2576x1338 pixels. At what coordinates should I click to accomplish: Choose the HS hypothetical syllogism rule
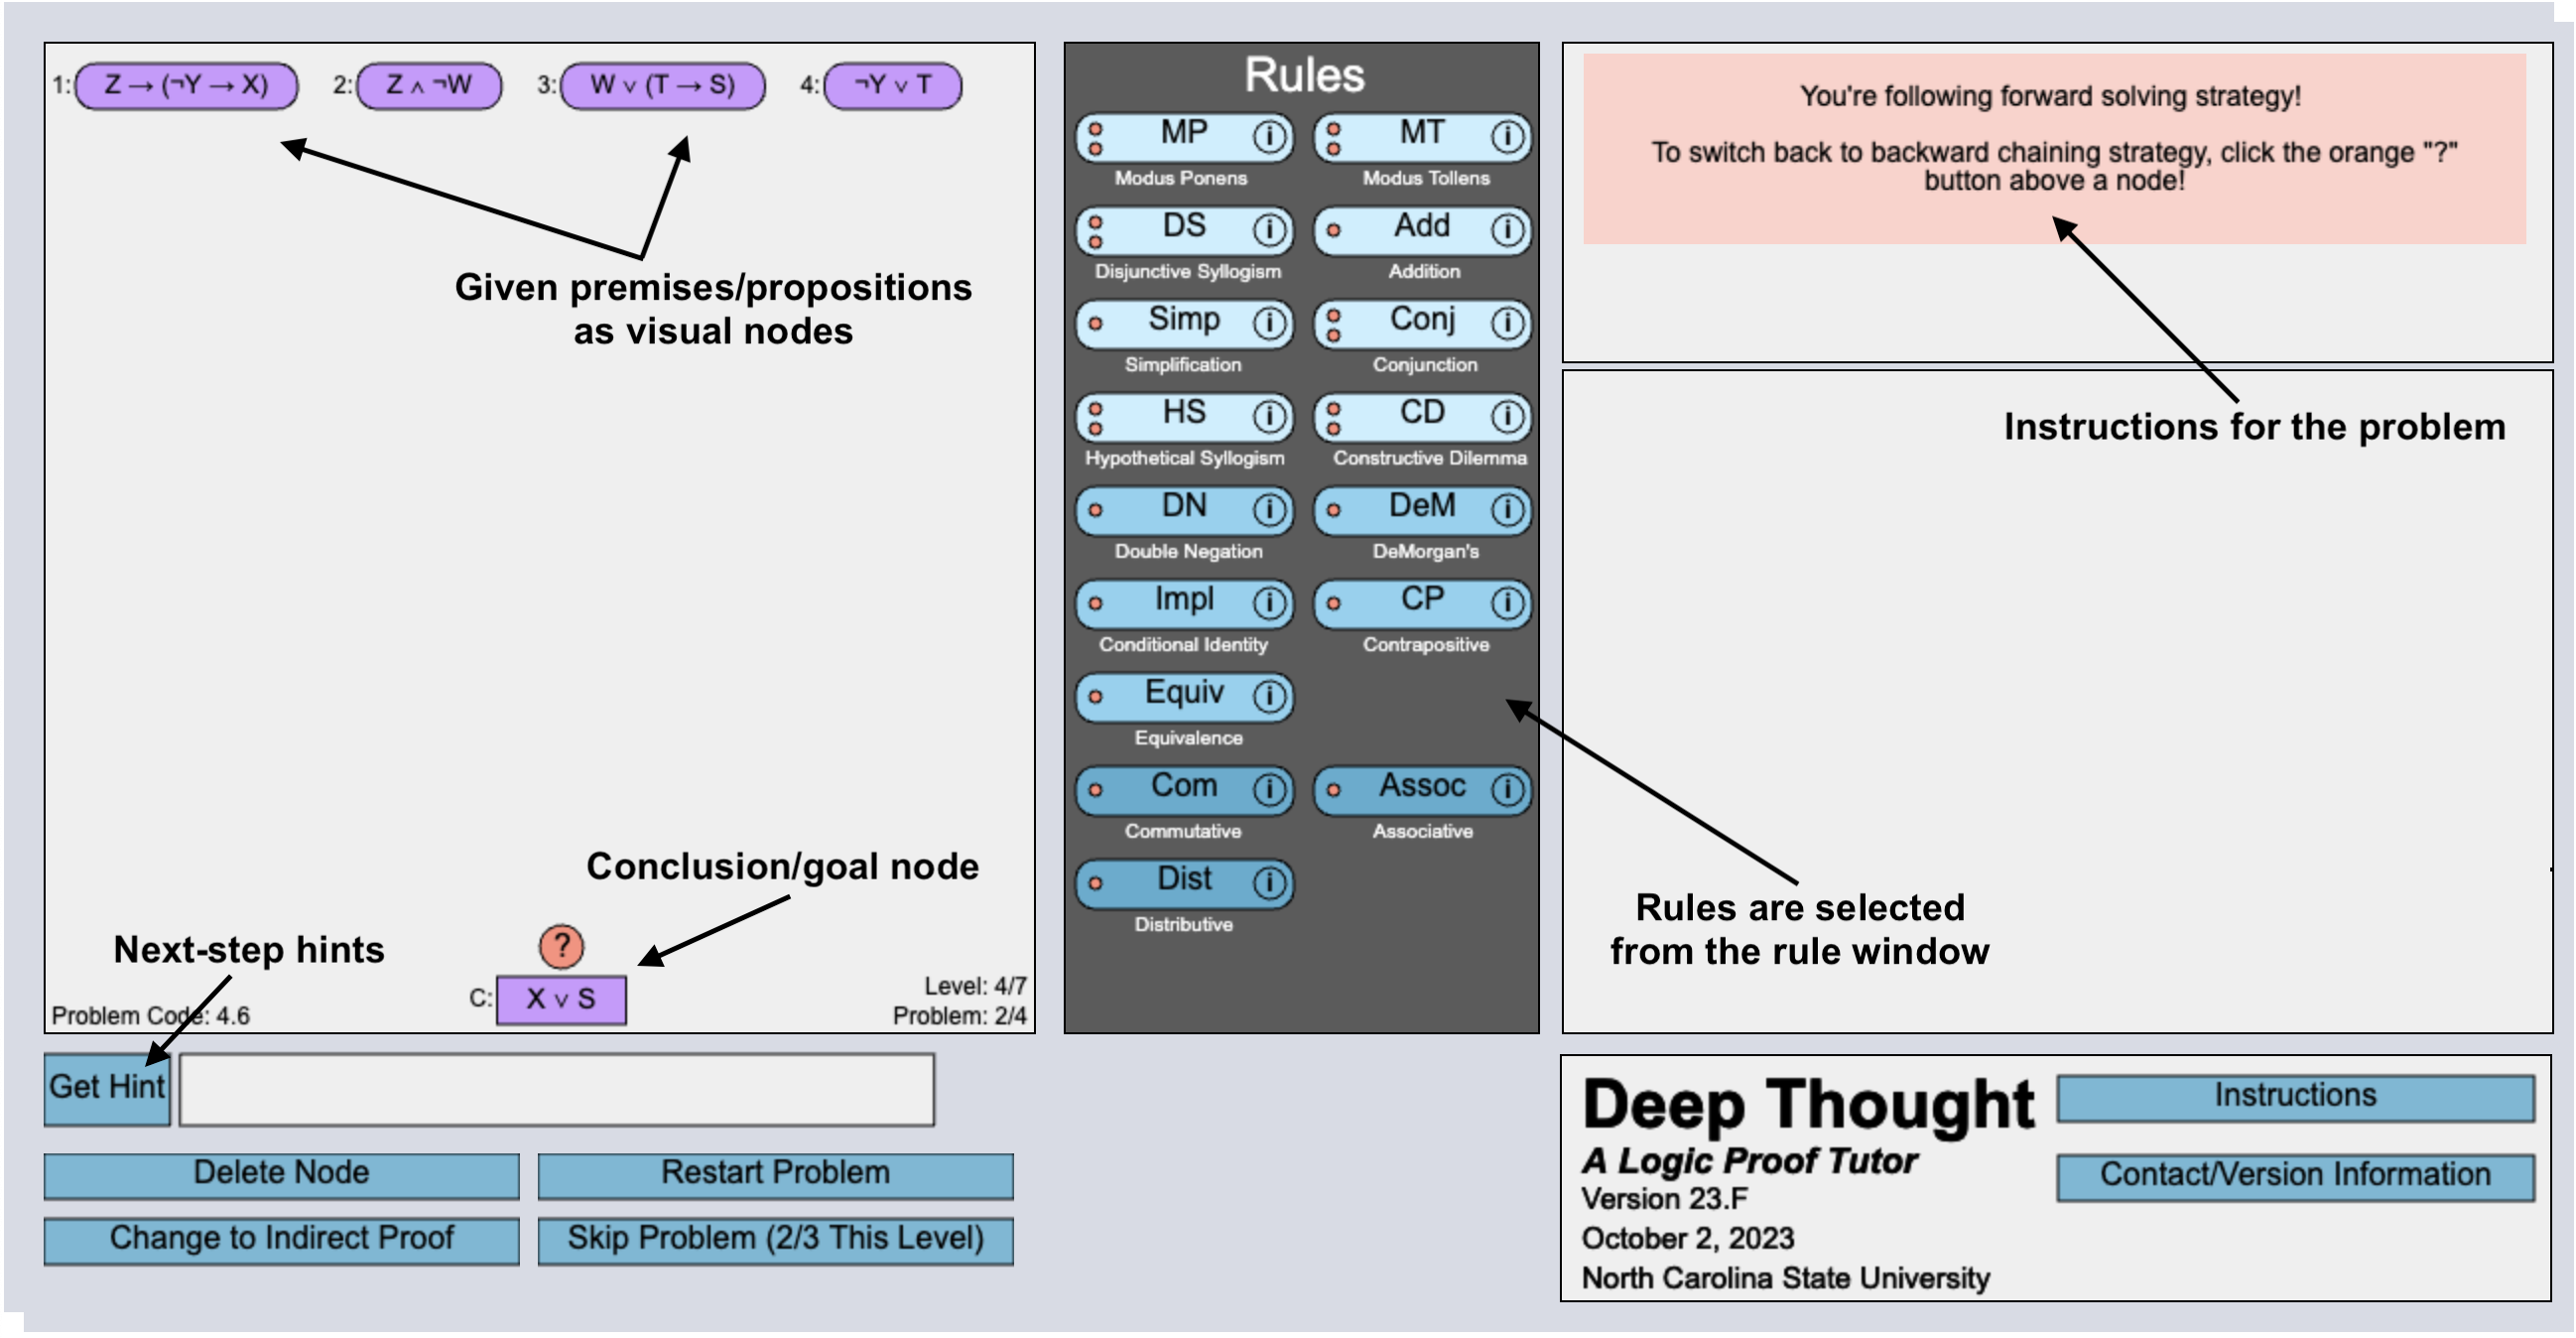[1183, 415]
